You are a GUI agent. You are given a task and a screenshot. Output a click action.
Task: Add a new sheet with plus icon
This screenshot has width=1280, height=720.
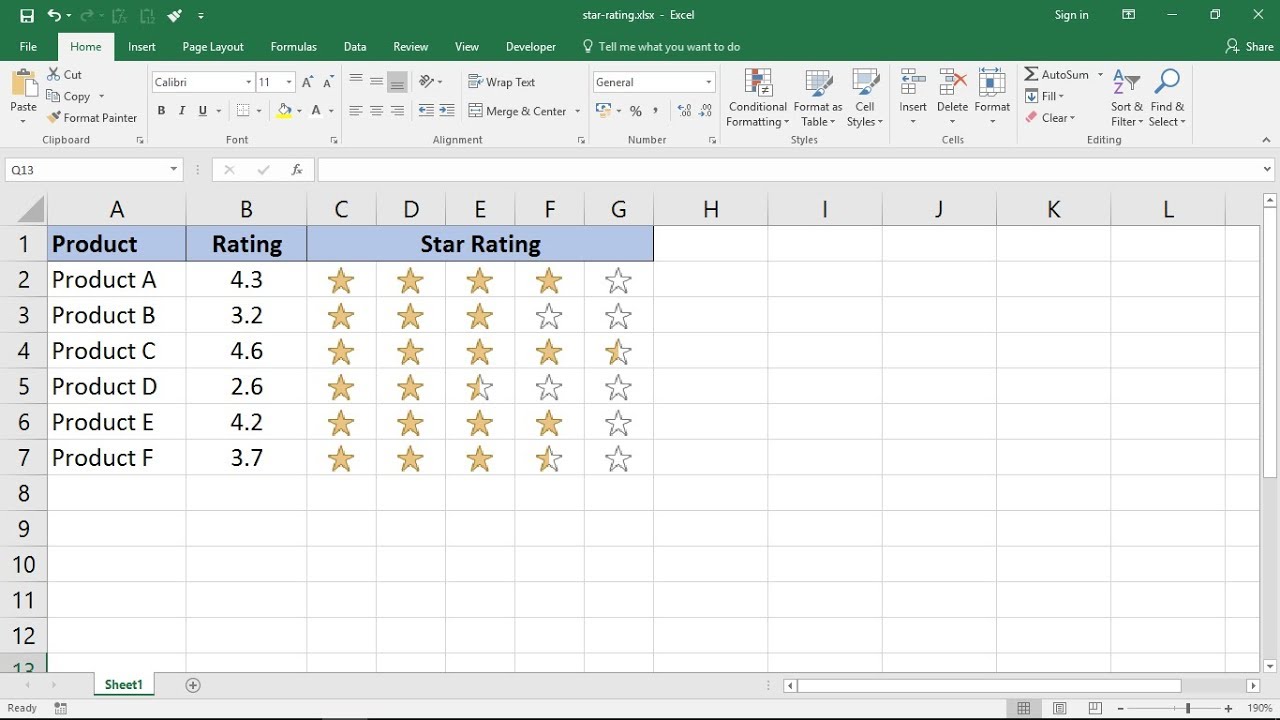click(193, 685)
